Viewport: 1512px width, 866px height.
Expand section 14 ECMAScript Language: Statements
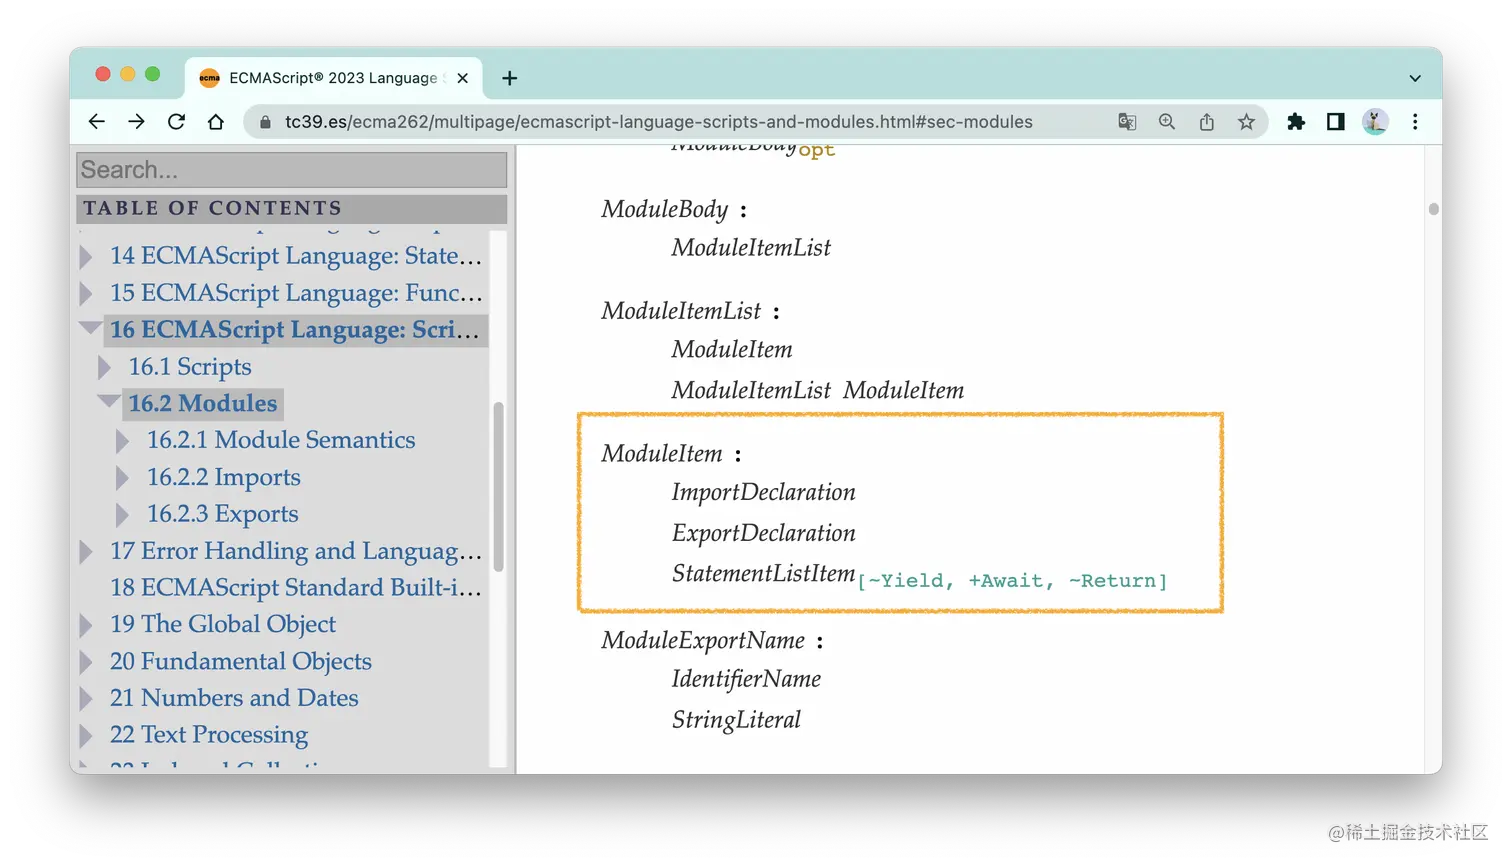coord(87,257)
